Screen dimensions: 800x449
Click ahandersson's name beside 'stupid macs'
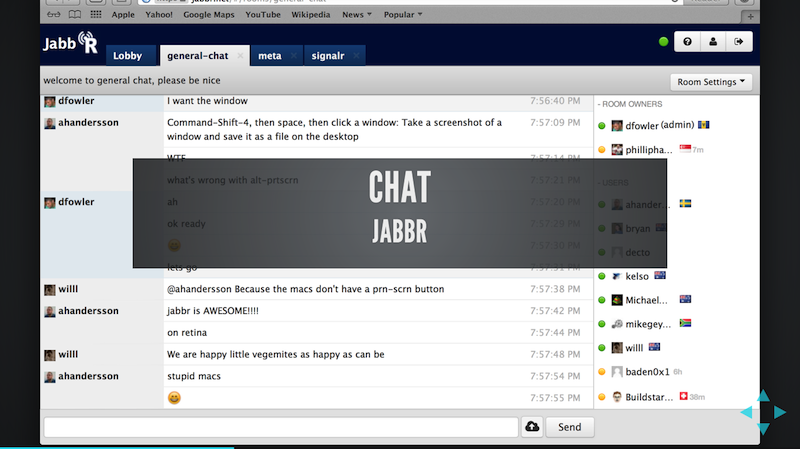point(88,376)
